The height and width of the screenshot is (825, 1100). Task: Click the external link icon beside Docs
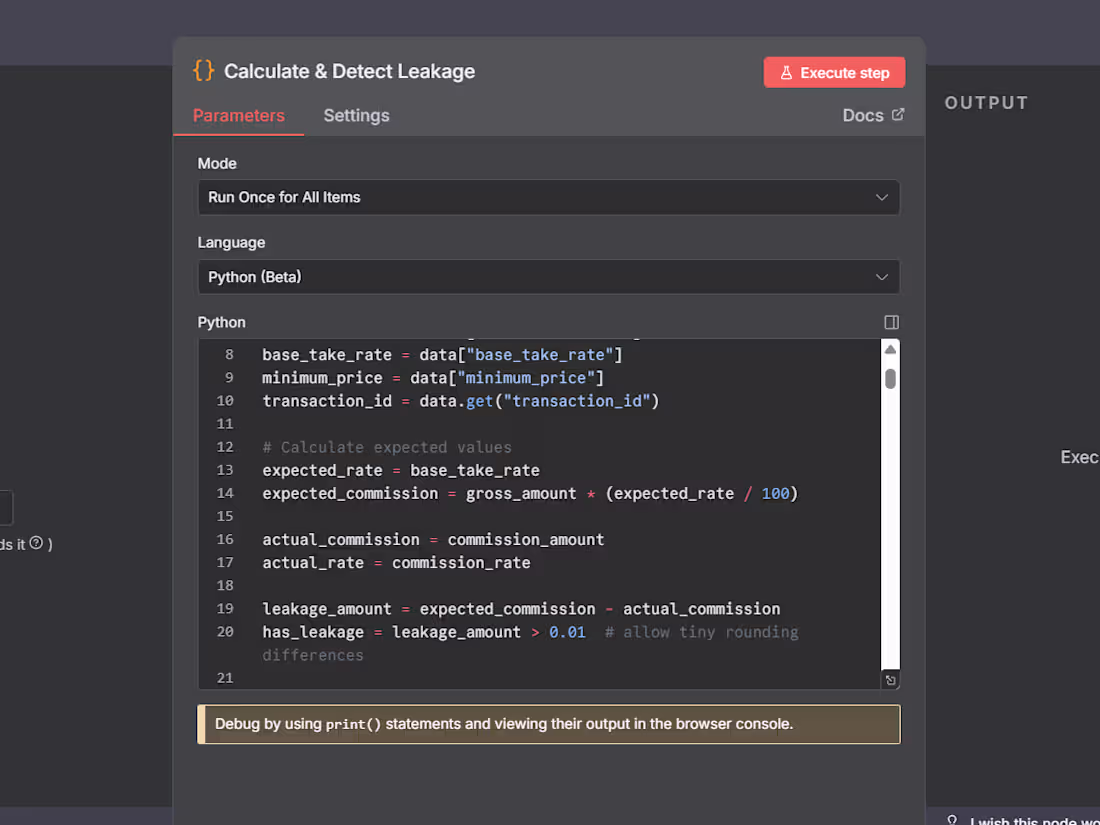coord(898,114)
